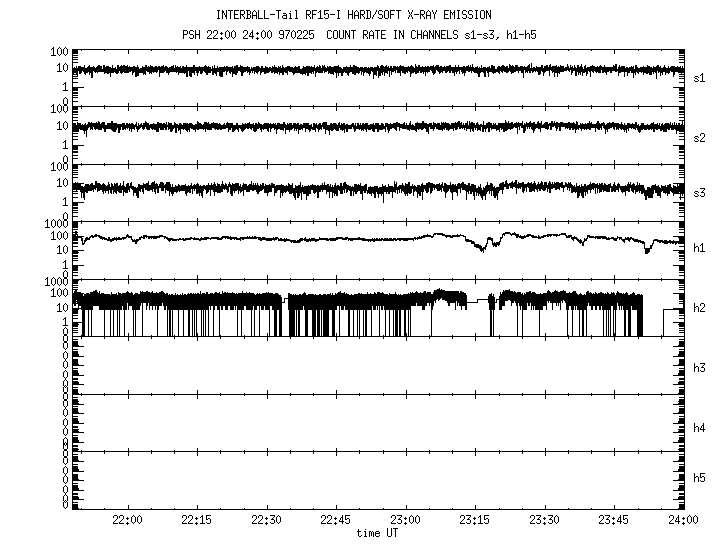
Task: Click the s3 channel label
Action: coord(699,193)
